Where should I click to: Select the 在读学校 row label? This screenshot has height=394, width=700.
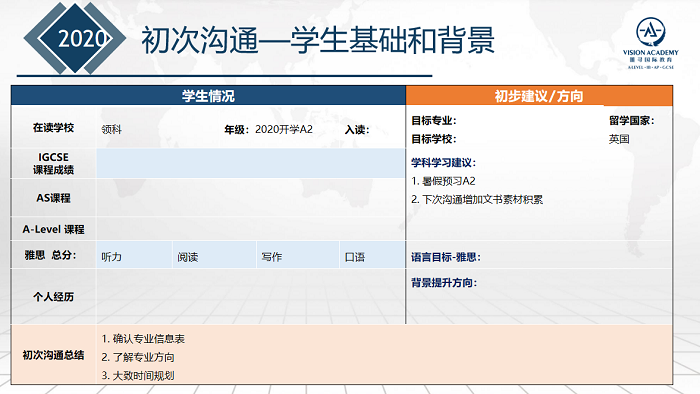coord(53,128)
